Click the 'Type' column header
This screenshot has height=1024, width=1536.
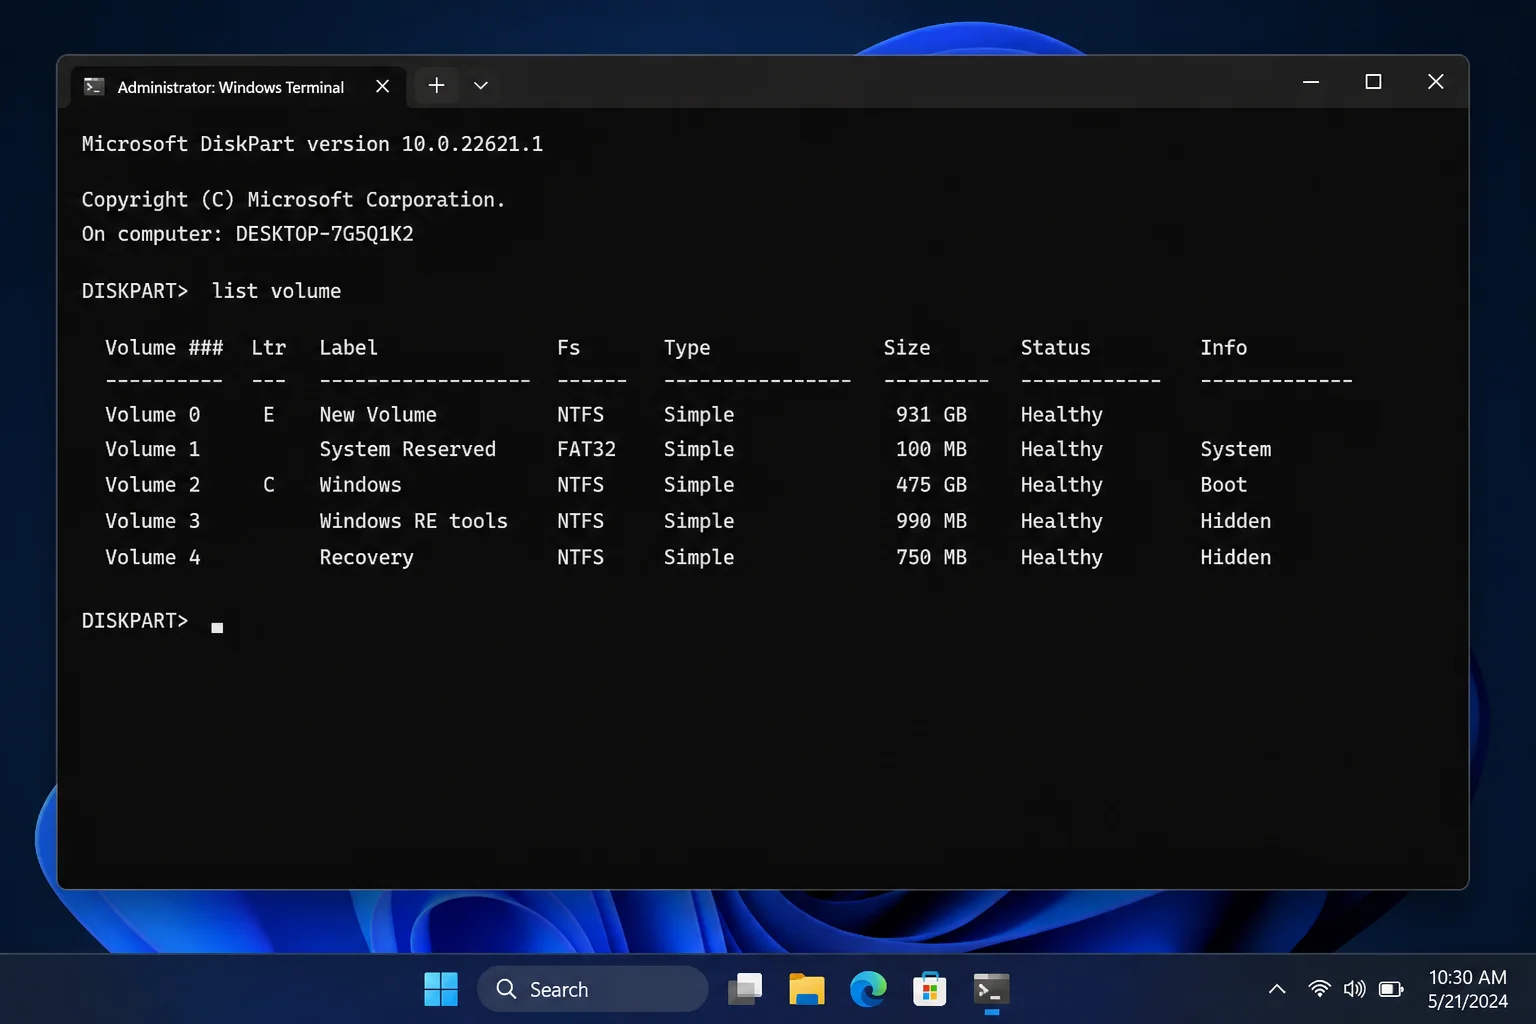[x=687, y=347]
